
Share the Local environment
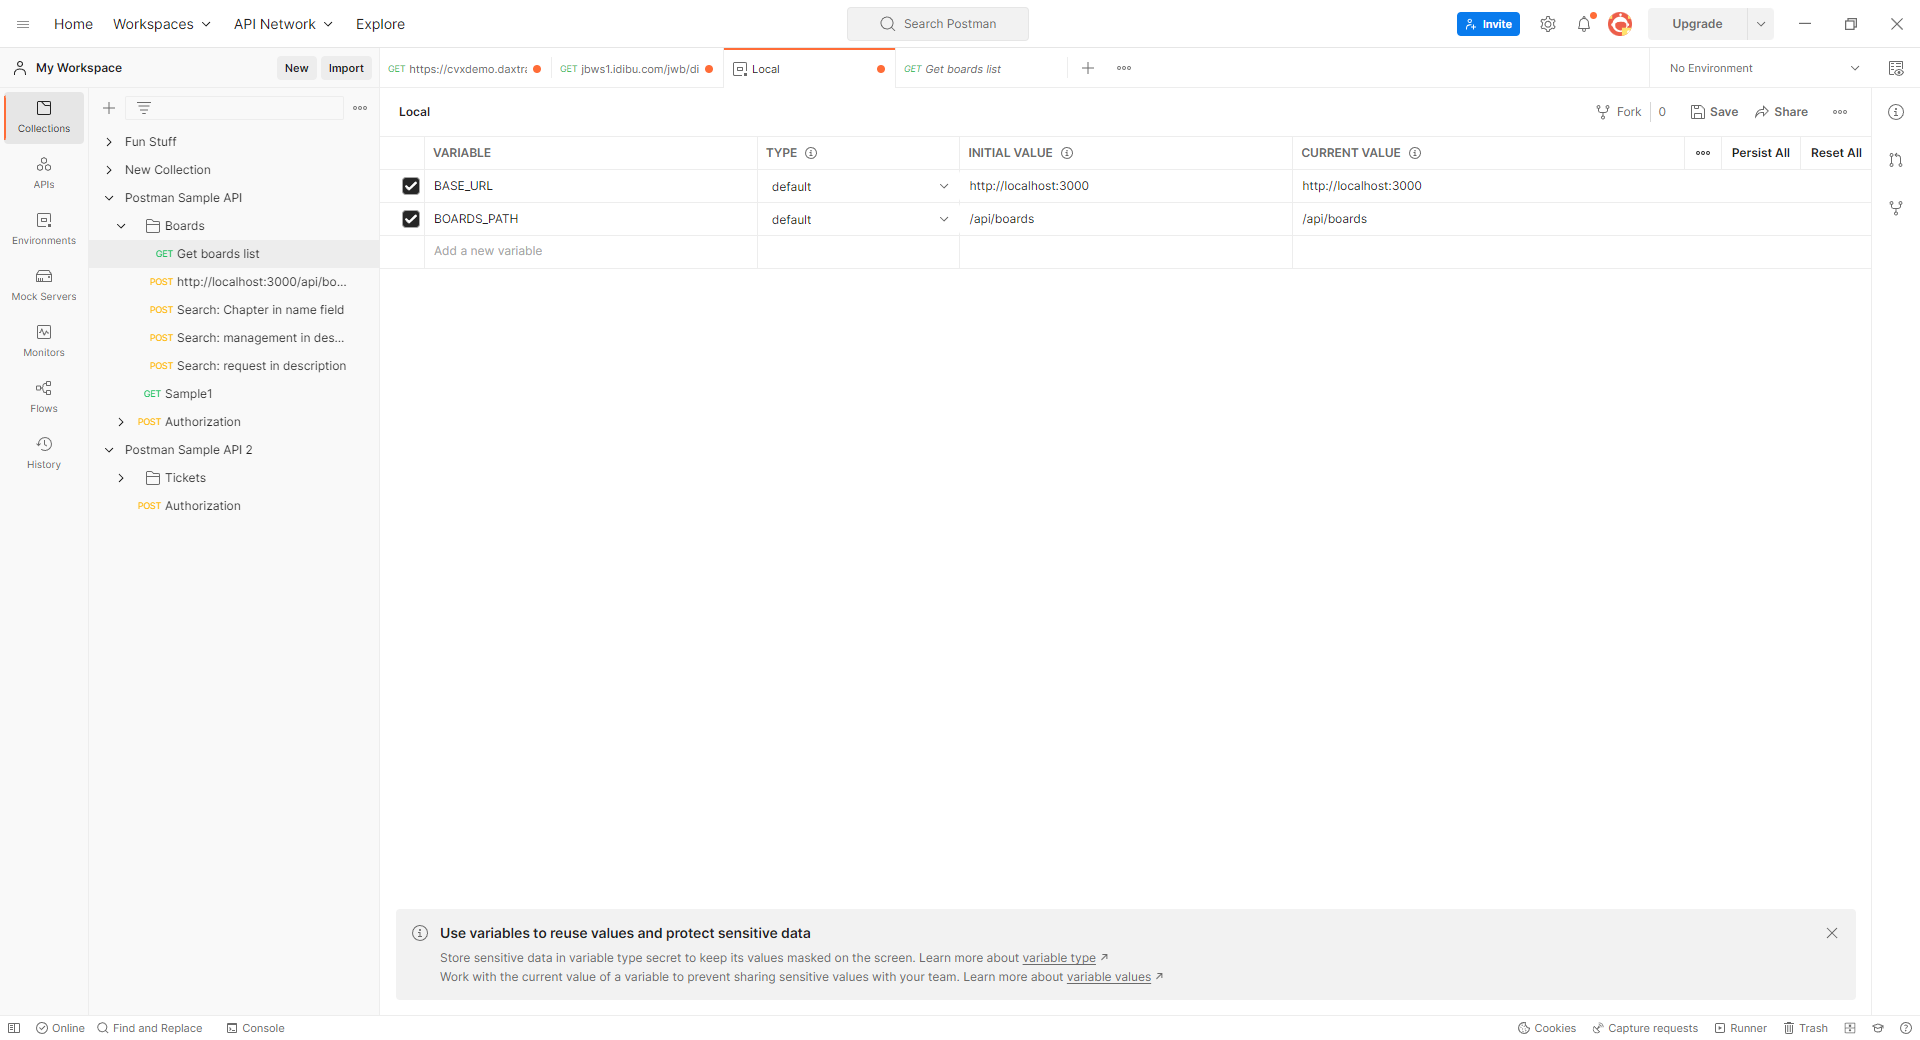(1781, 112)
